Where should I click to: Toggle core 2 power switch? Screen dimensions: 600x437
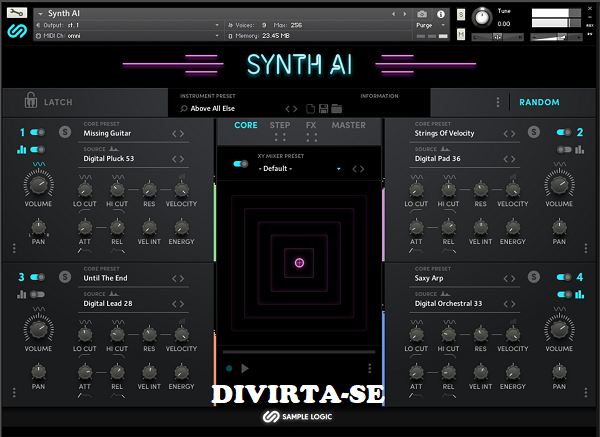[564, 132]
